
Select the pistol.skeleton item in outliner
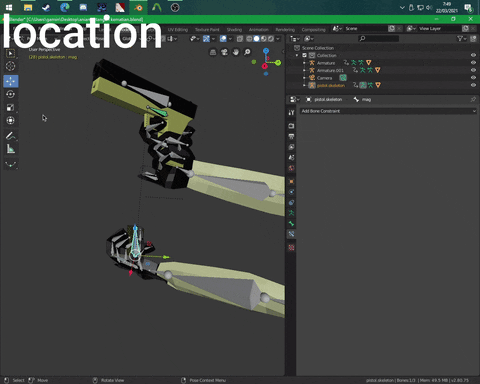point(331,85)
